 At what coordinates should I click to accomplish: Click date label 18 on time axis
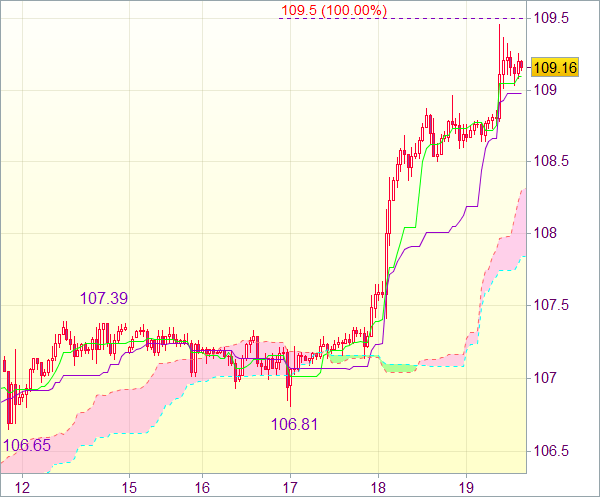click(x=378, y=488)
